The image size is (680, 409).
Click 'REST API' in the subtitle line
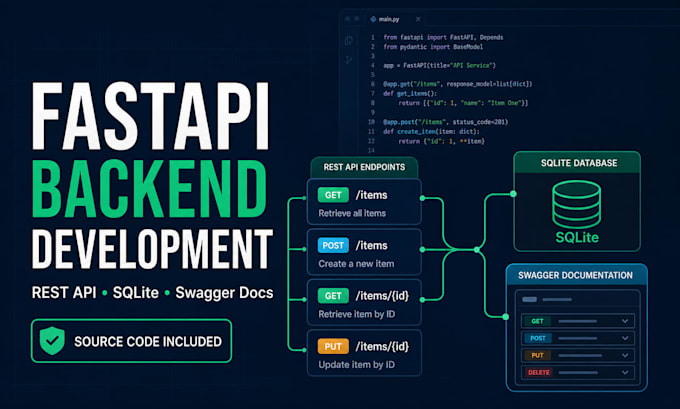64,293
